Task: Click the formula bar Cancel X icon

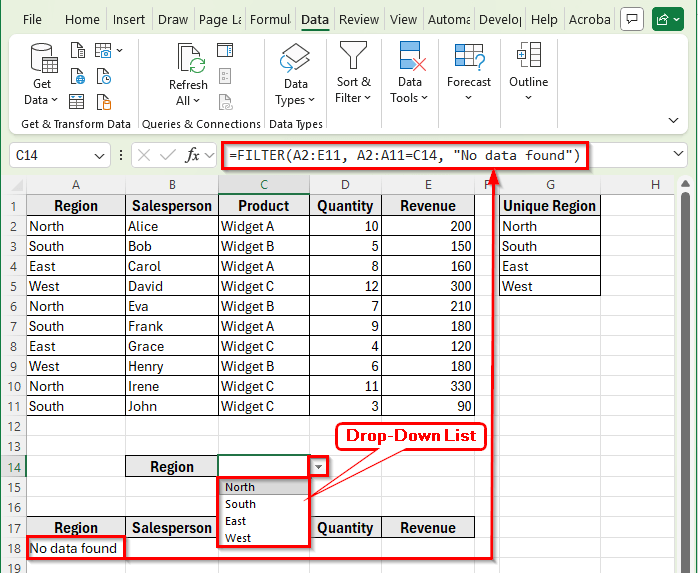Action: (x=144, y=155)
